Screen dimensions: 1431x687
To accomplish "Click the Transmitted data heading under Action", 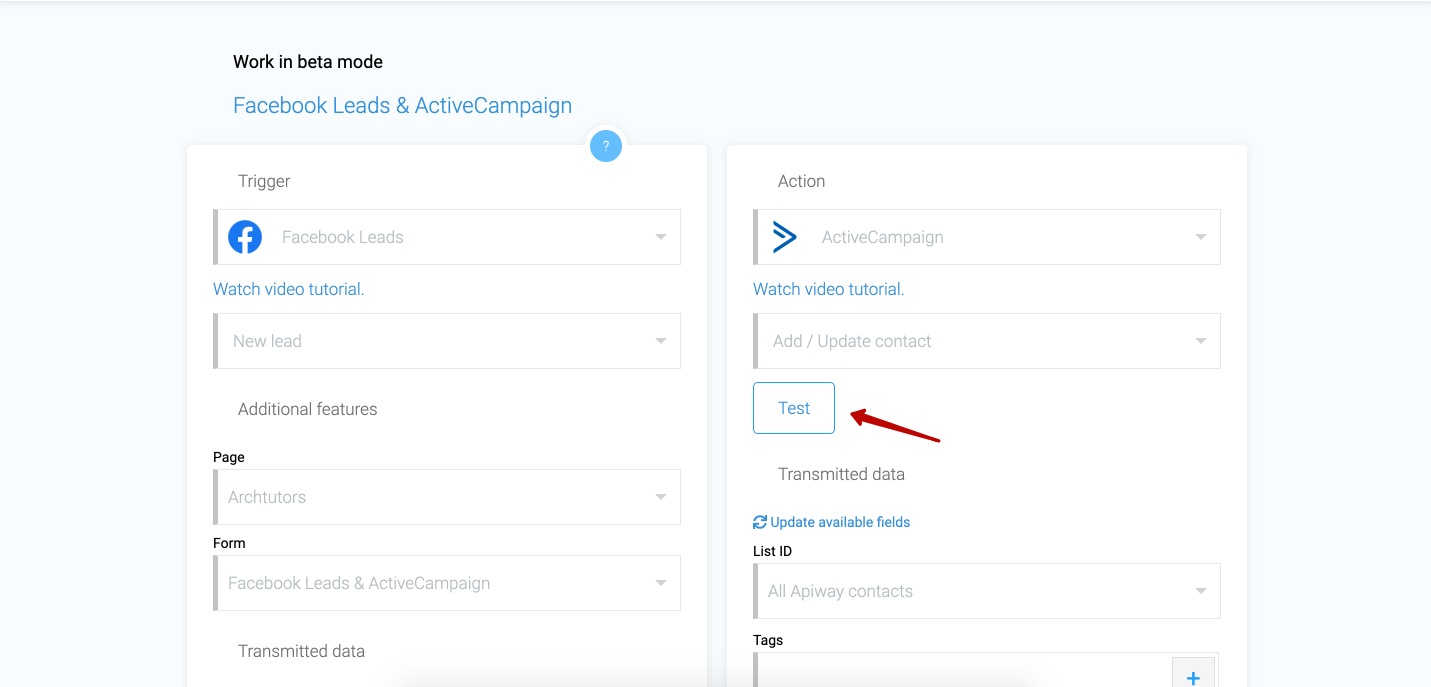I will click(x=841, y=474).
